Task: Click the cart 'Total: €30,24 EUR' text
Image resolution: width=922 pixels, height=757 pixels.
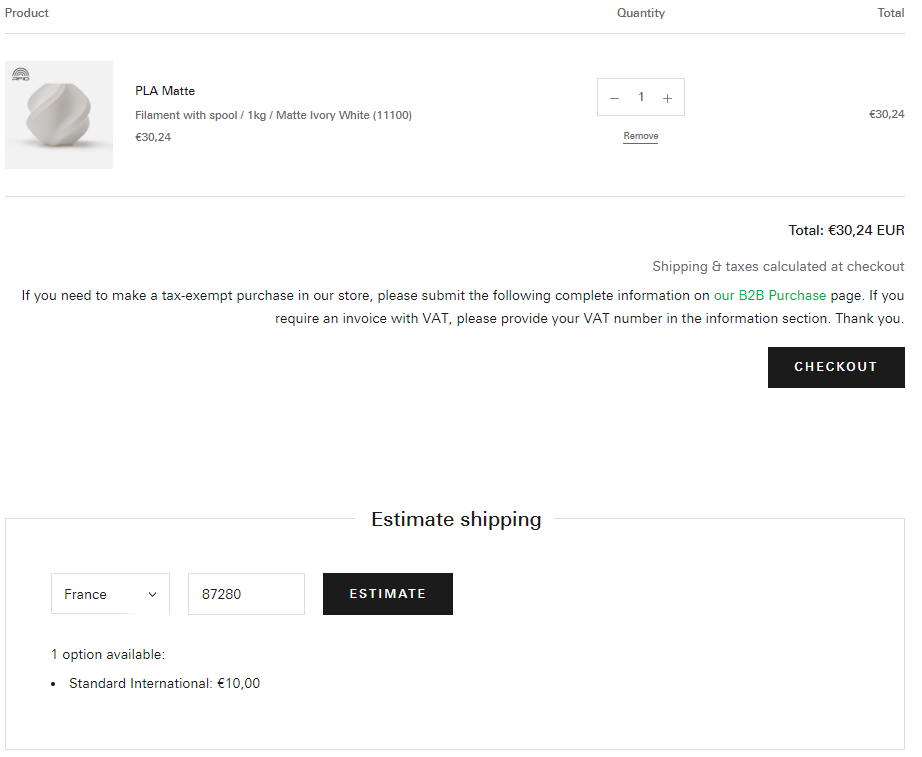Action: pos(846,230)
